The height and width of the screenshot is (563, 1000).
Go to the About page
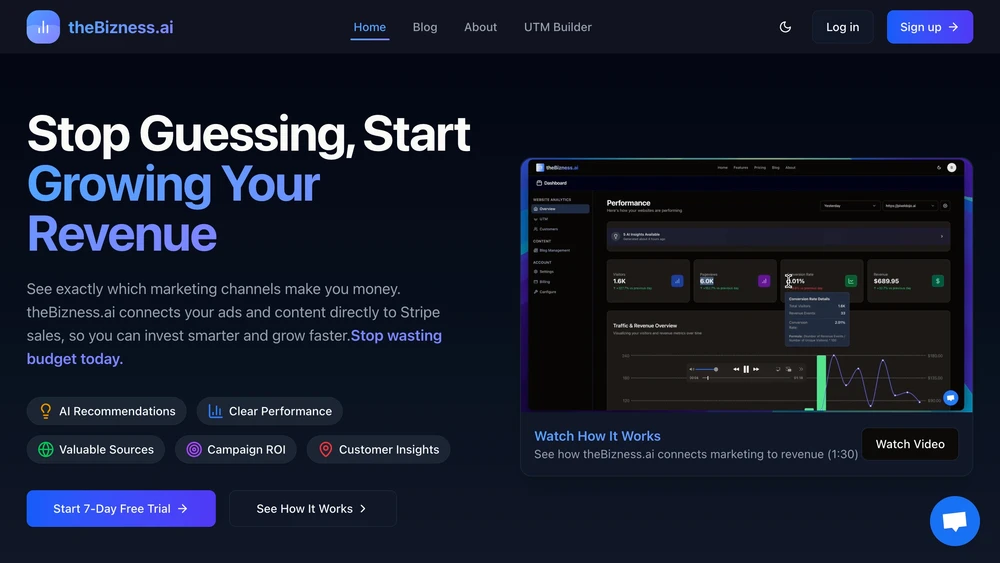point(480,27)
